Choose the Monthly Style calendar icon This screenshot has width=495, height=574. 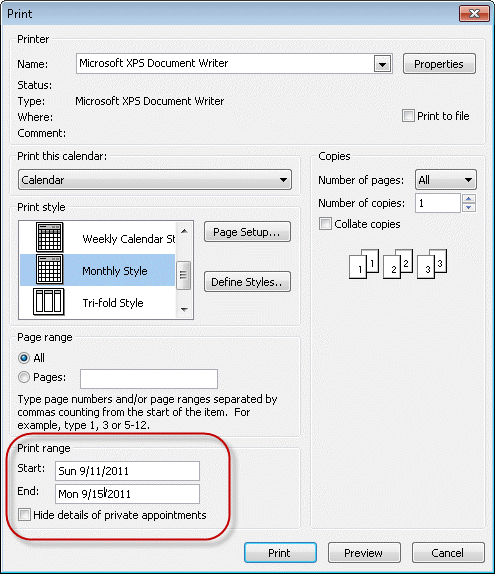pyautogui.click(x=50, y=269)
